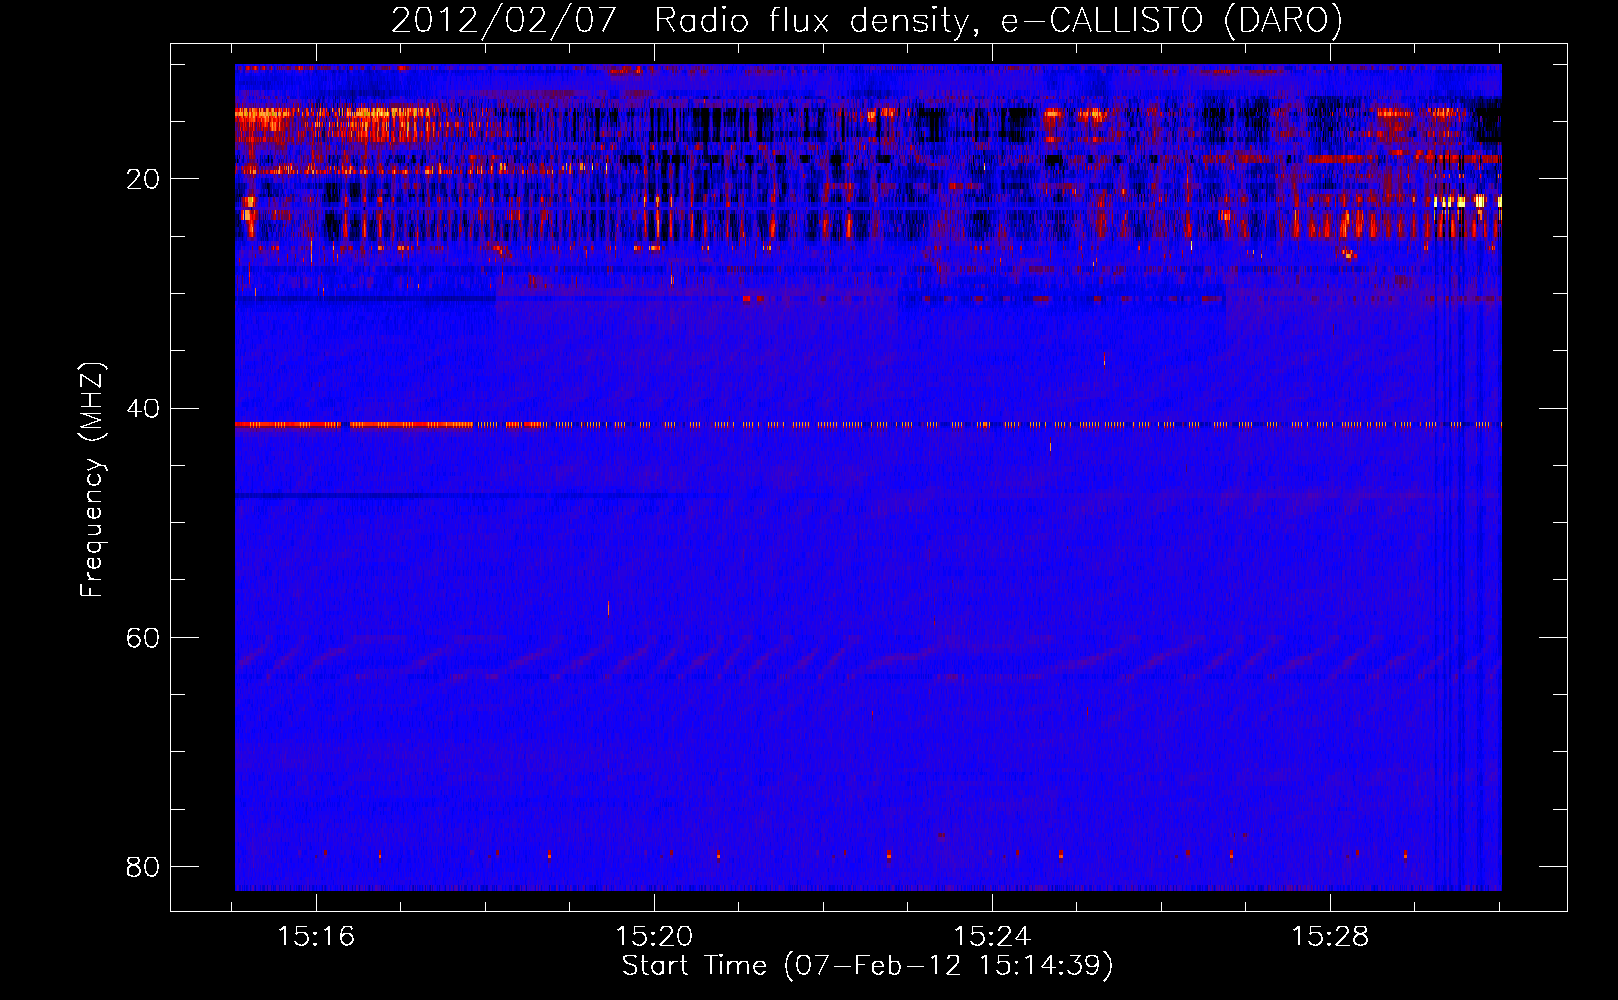
Task: Click the 15:16 time tick label
Action: [x=316, y=937]
